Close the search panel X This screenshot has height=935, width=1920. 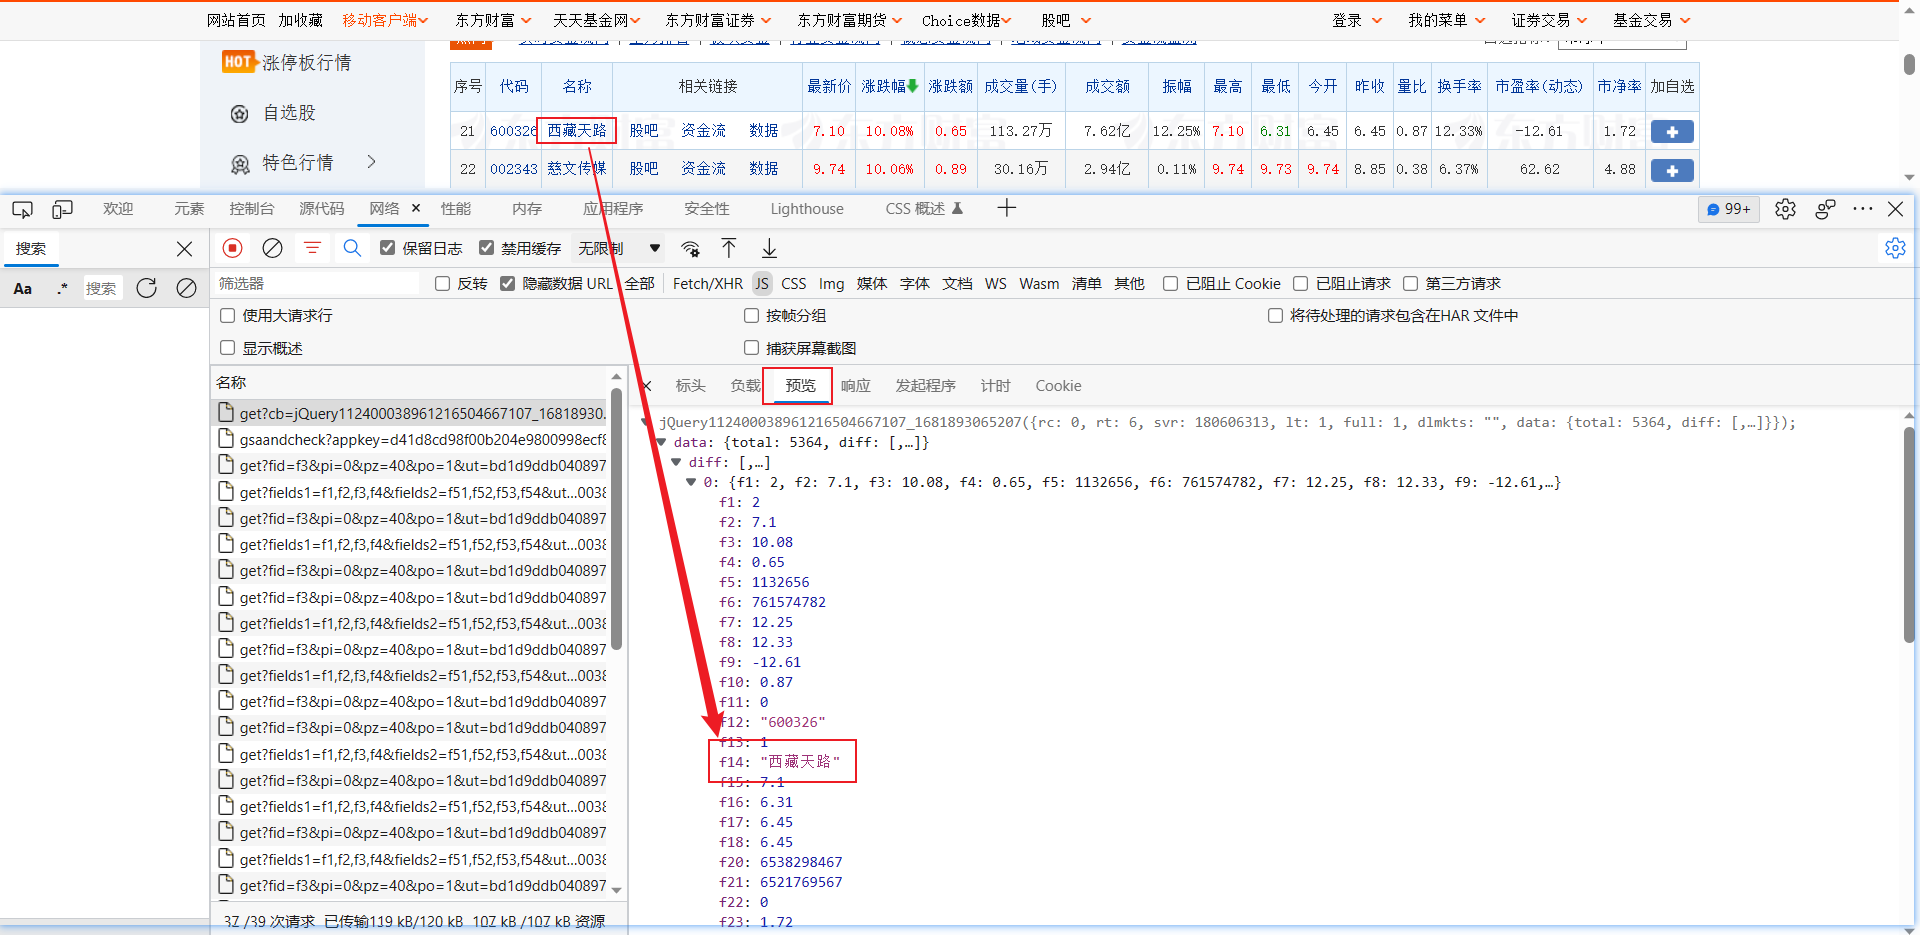pos(184,249)
